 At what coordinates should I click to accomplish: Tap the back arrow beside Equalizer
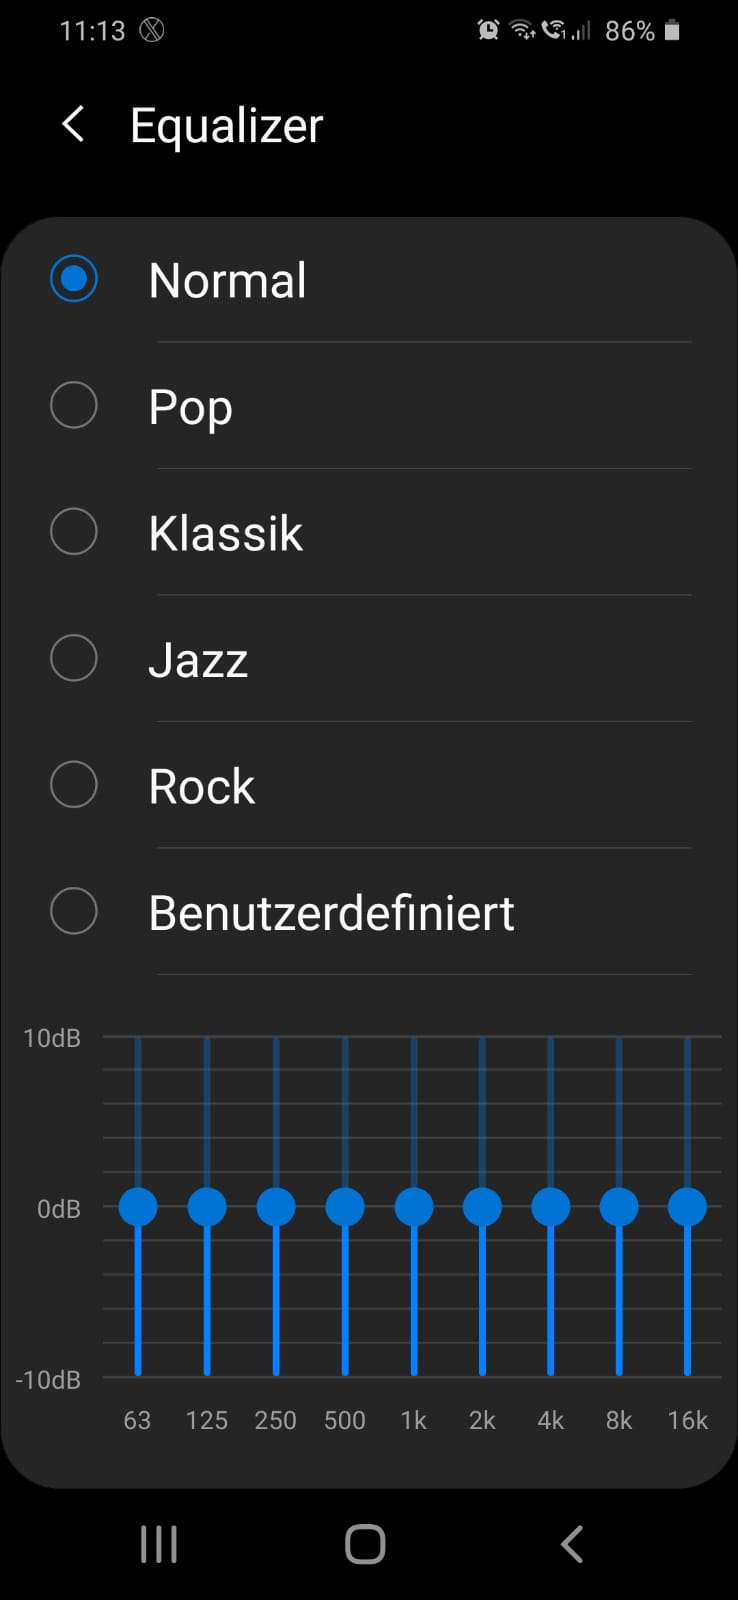[73, 125]
